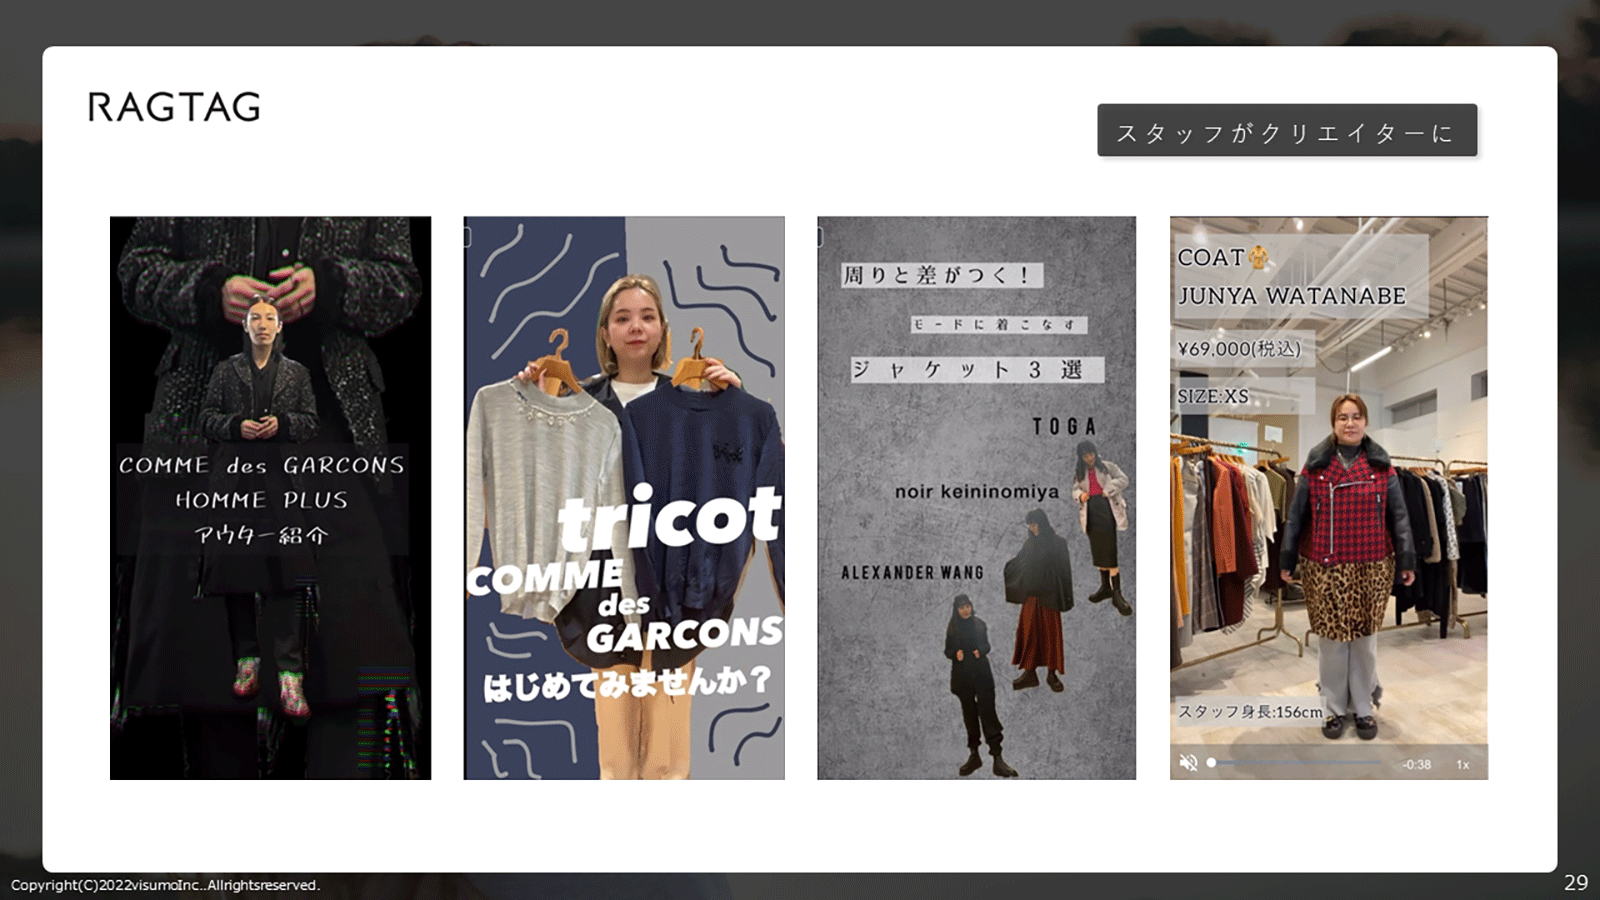The image size is (1600, 900).
Task: Open the tricot COMME des GARCONS video
Action: click(624, 498)
